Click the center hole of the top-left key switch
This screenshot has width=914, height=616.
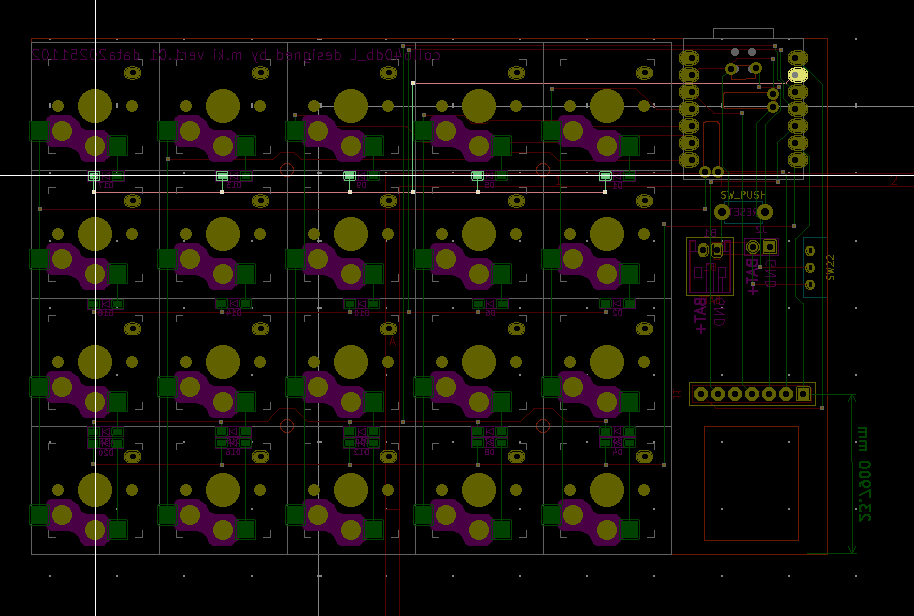(95, 106)
